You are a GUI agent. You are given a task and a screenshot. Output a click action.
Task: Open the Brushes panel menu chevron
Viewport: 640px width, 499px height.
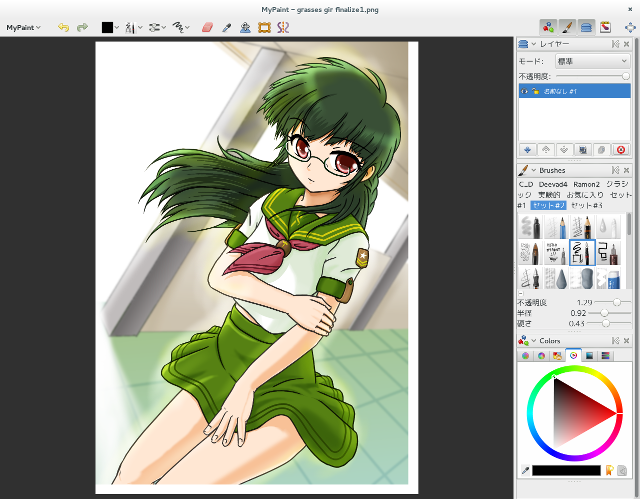[533, 170]
